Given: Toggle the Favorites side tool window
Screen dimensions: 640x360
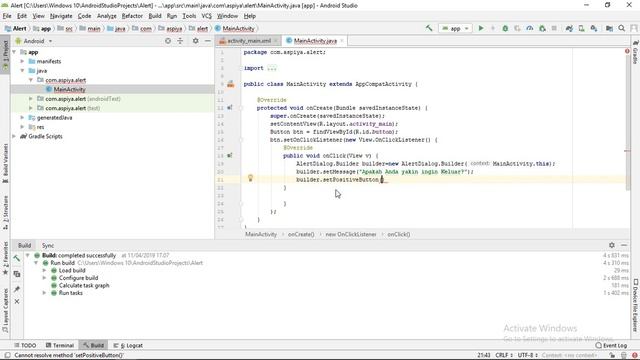Looking at the screenshot, I should point(5,258).
